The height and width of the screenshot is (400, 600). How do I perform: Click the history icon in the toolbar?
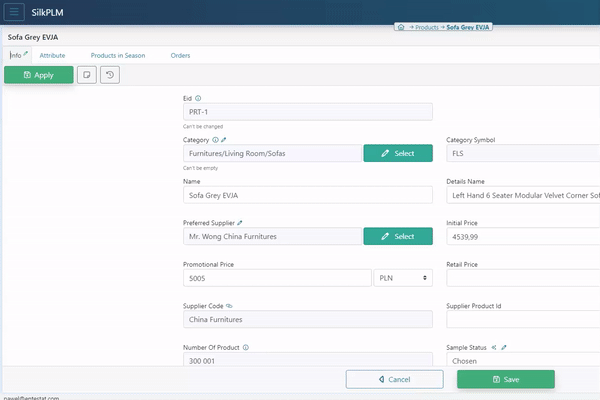[x=110, y=75]
